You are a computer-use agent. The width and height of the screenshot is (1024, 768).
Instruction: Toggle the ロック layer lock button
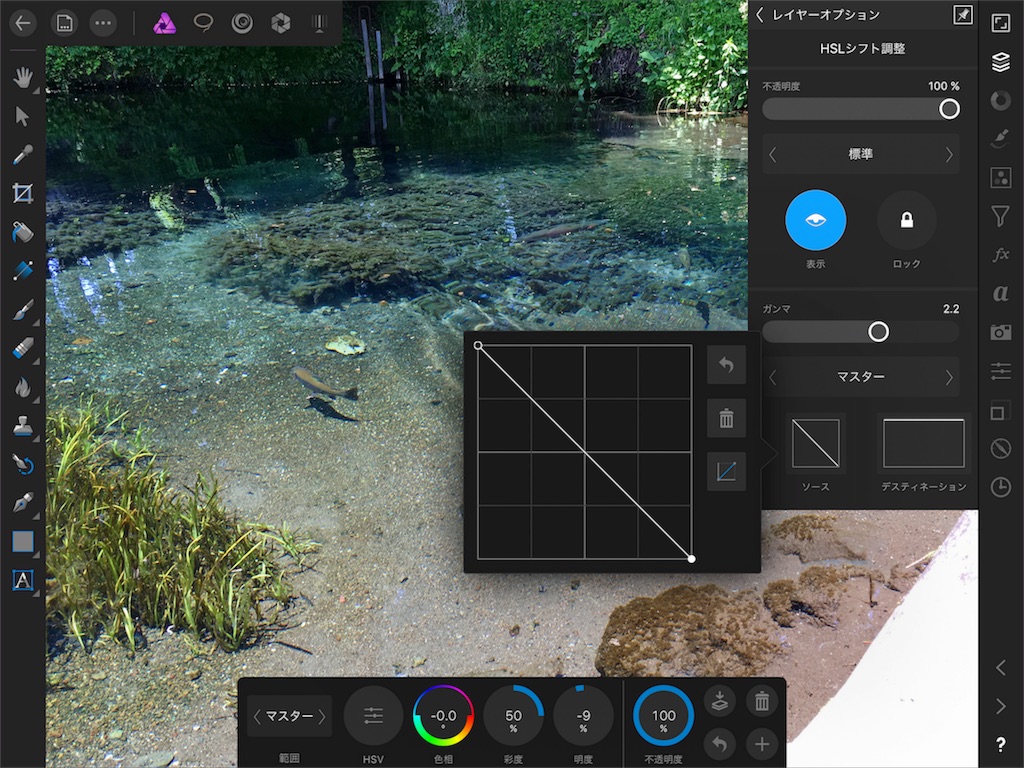click(906, 221)
